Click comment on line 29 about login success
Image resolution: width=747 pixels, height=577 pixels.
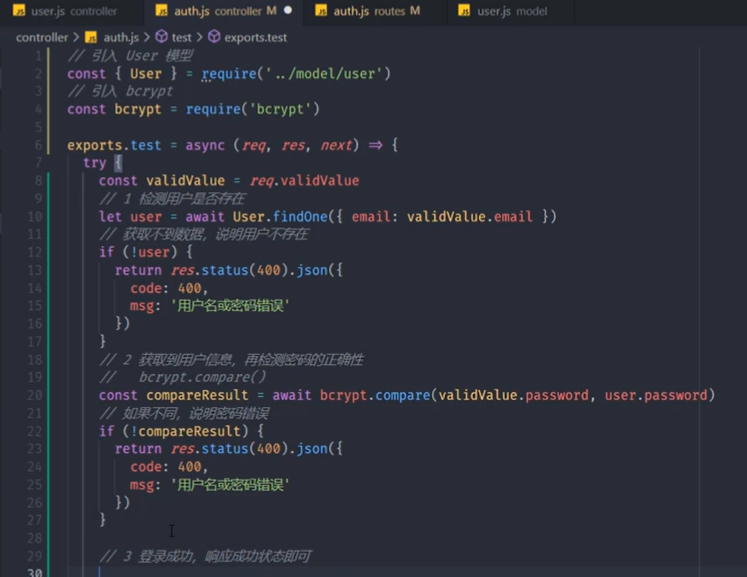205,556
